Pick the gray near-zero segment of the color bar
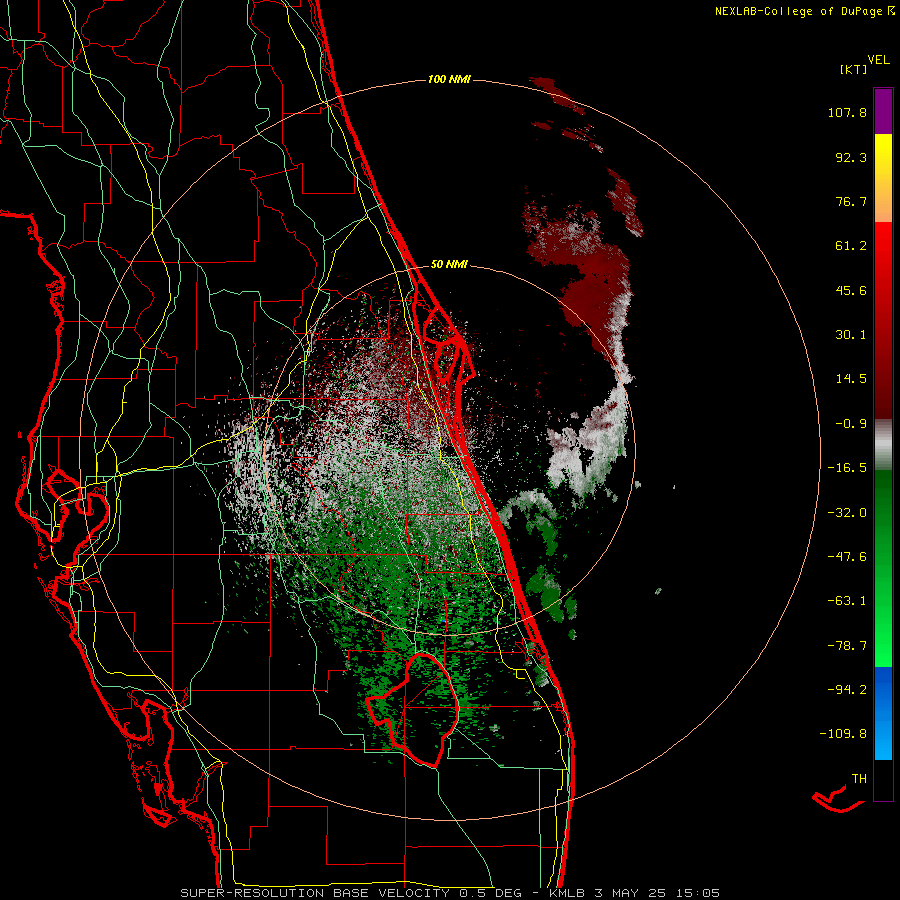Screen dimensions: 900x900 (x=883, y=445)
